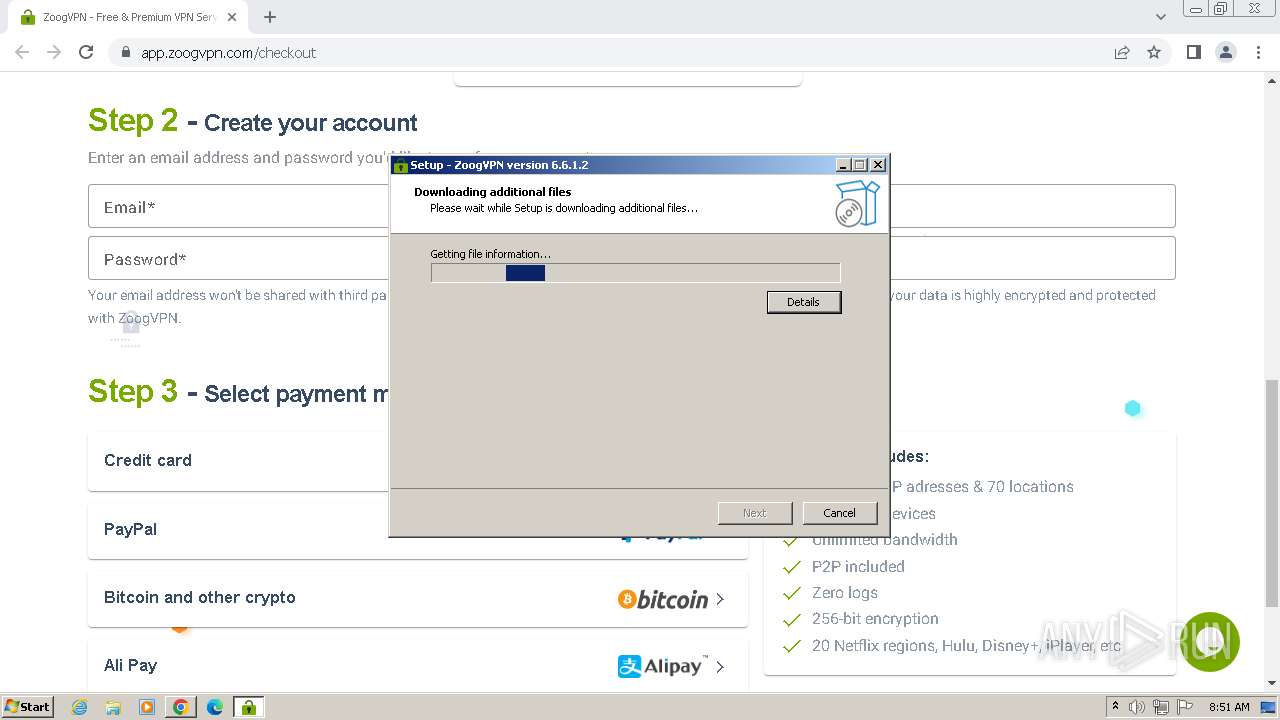1280x720 pixels.
Task: Click the bitcoin logo
Action: click(x=663, y=599)
